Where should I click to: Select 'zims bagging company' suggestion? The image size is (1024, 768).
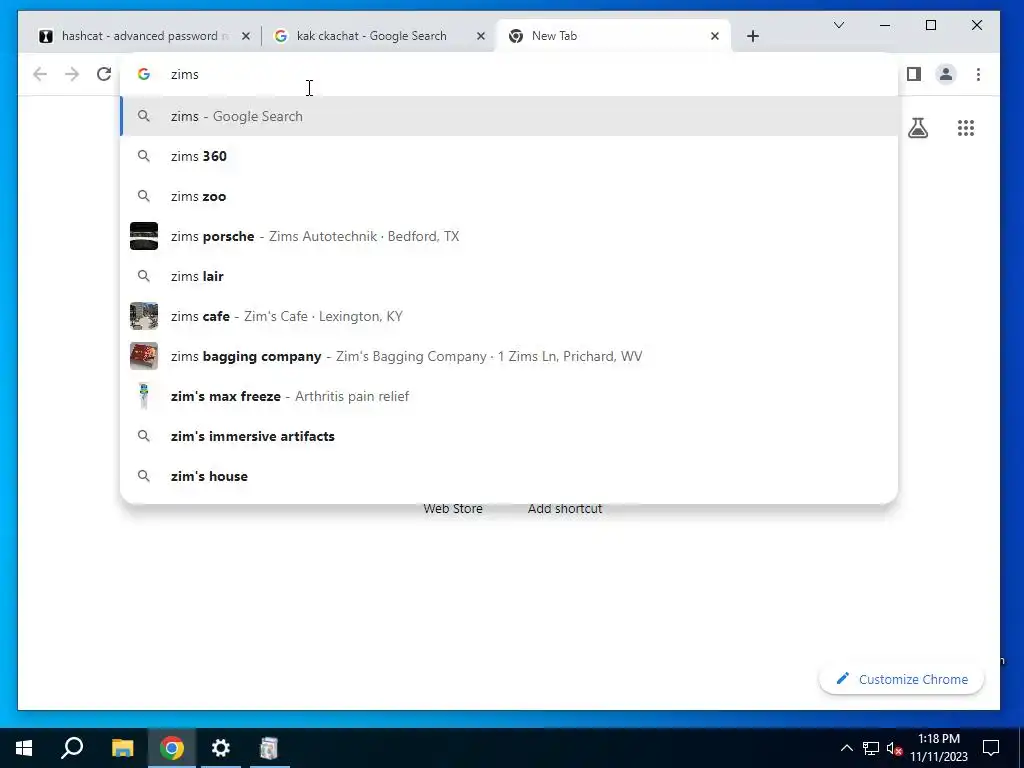point(509,356)
